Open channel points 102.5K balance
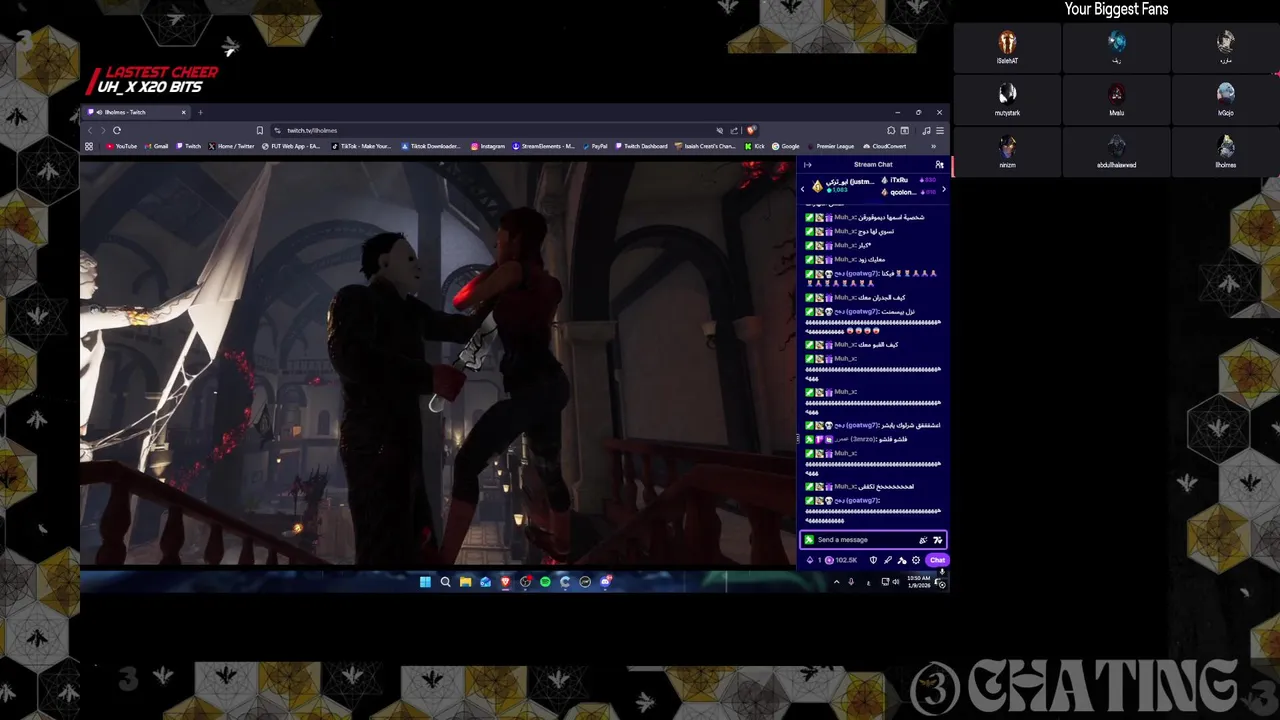This screenshot has width=1280, height=720. pyautogui.click(x=842, y=560)
